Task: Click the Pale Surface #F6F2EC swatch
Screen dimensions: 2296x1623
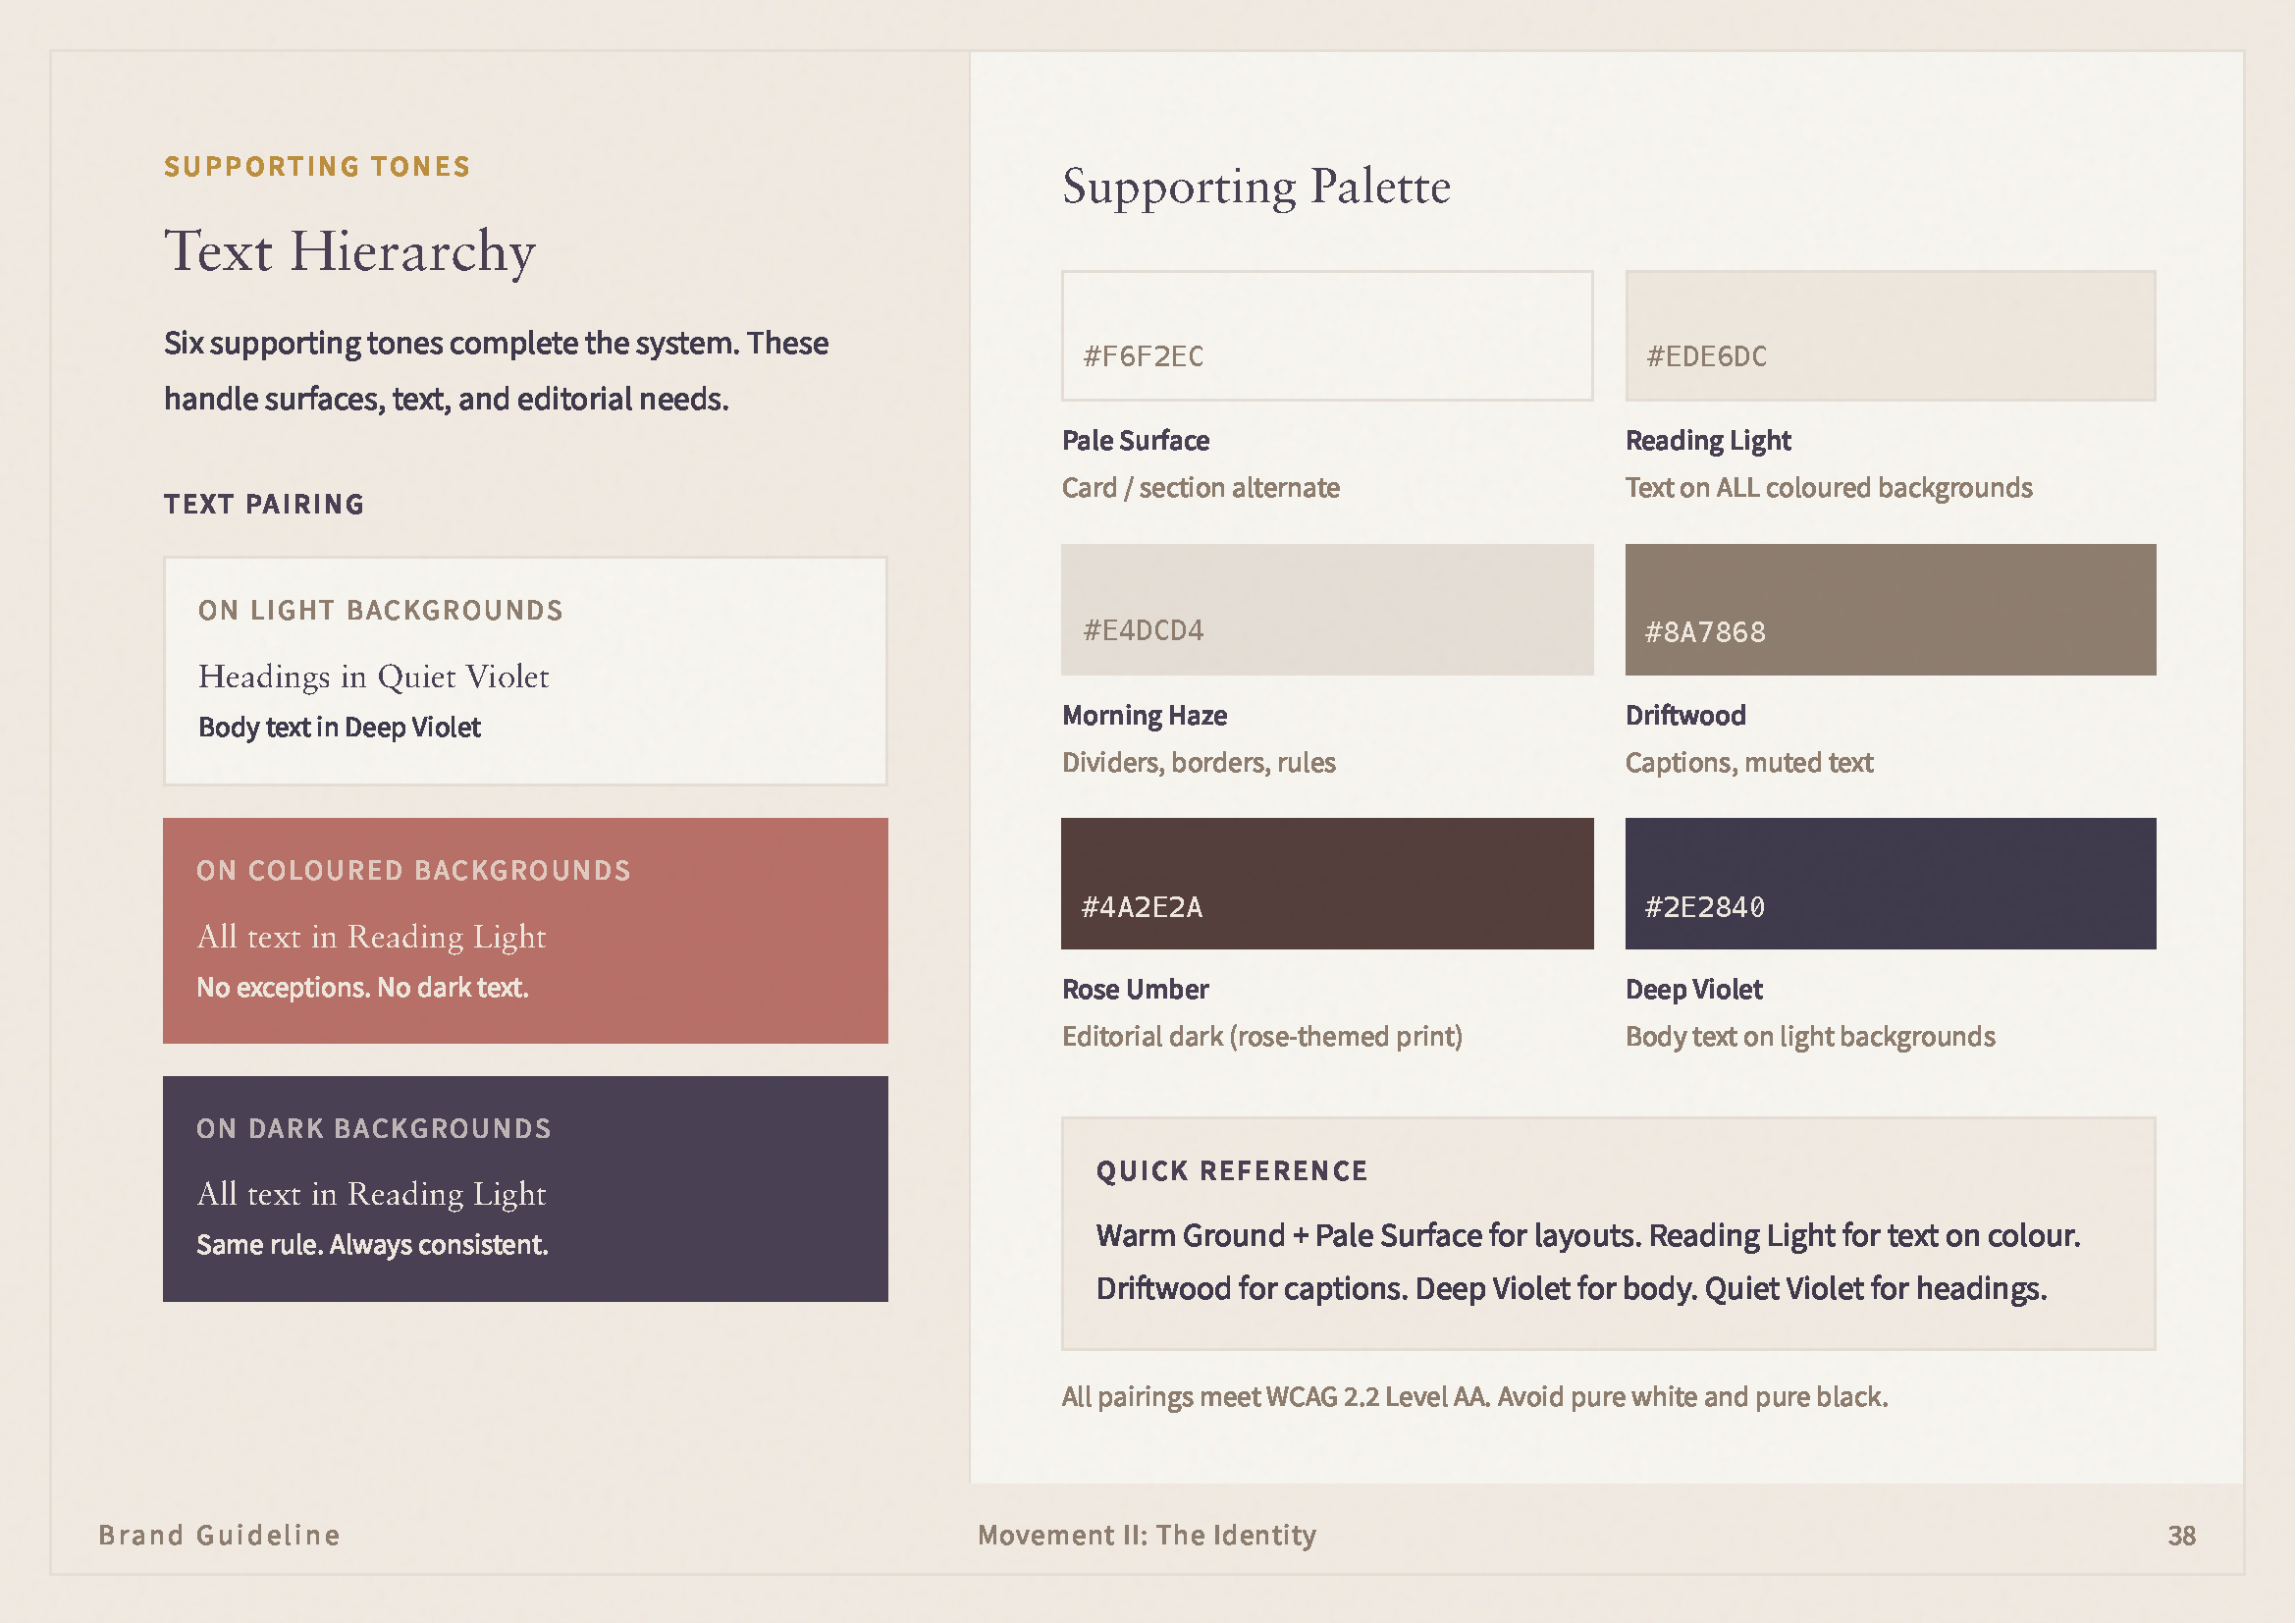Action: (1327, 335)
